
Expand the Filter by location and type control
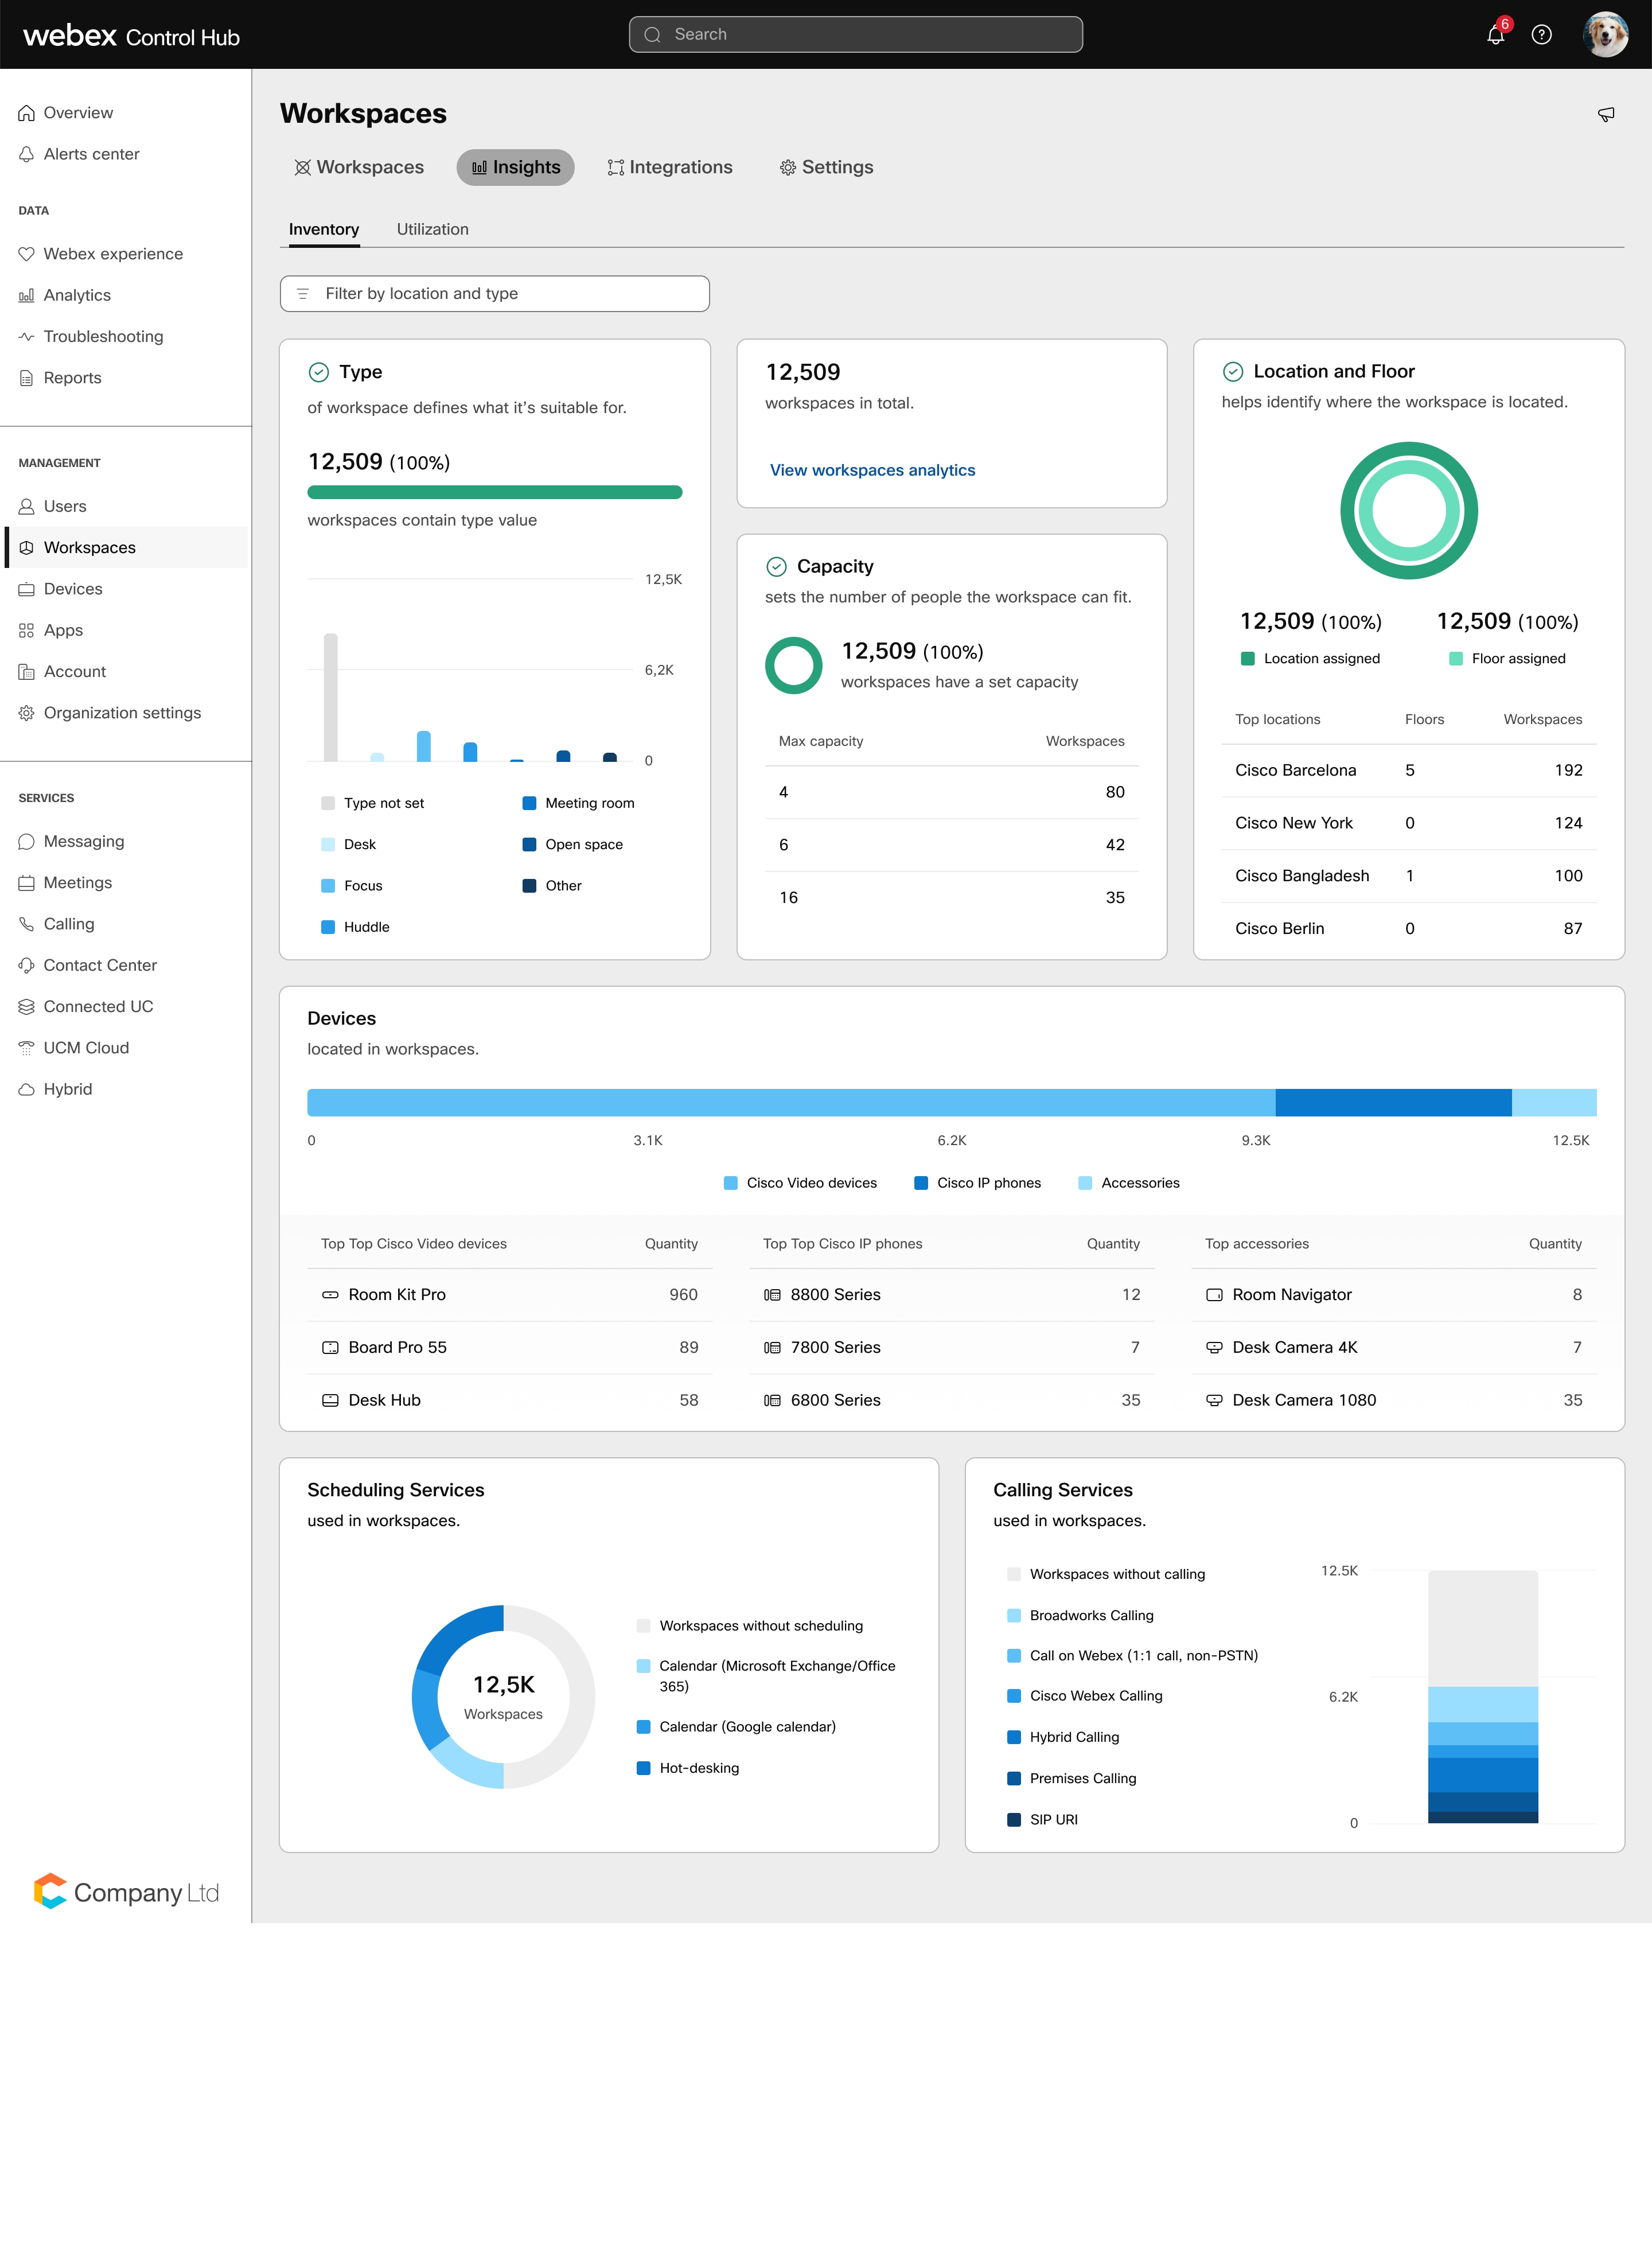(x=494, y=293)
